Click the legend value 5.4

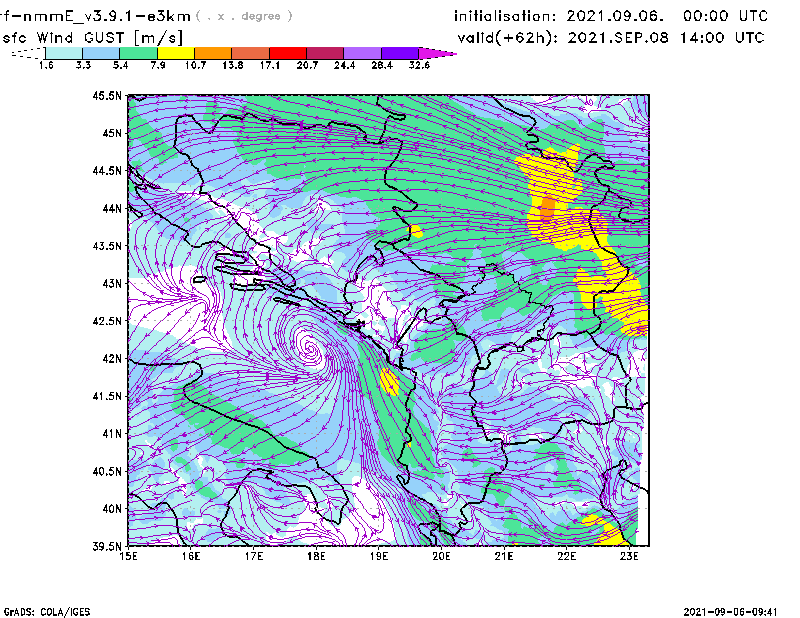click(120, 65)
